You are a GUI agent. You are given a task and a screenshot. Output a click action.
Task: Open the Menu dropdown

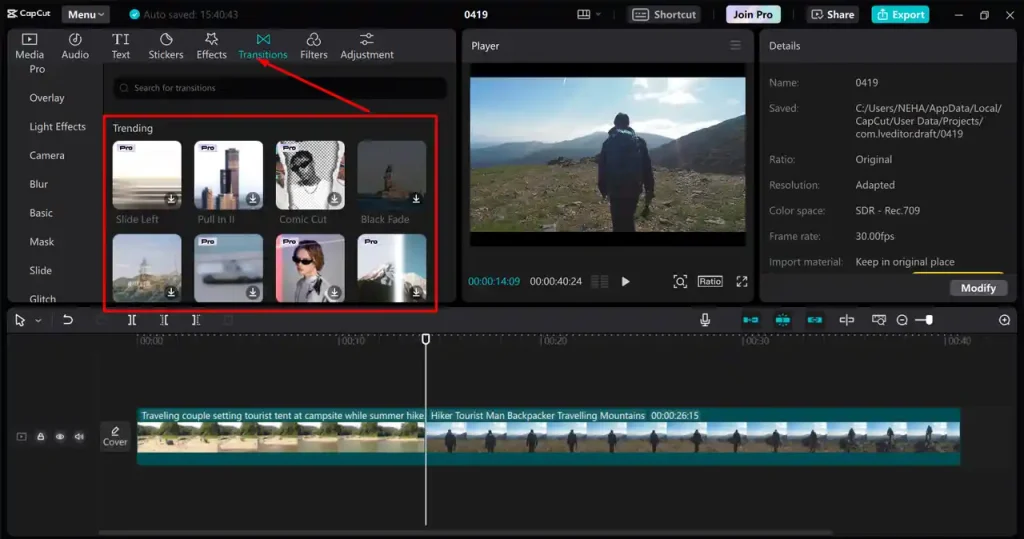pyautogui.click(x=86, y=14)
